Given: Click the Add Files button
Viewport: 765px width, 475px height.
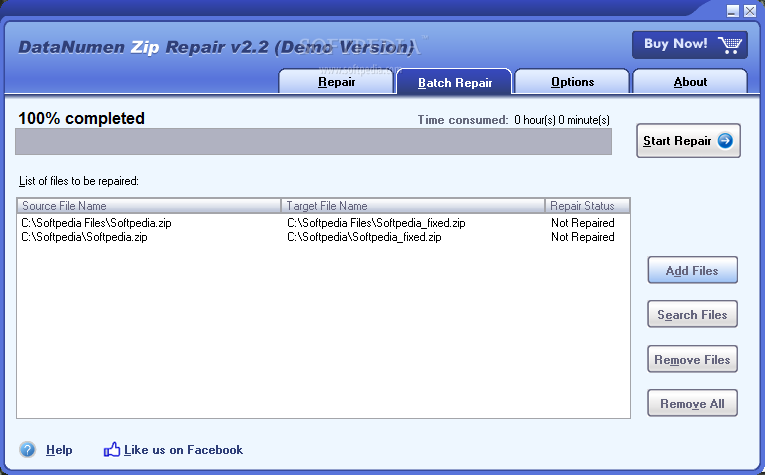Looking at the screenshot, I should (x=692, y=270).
